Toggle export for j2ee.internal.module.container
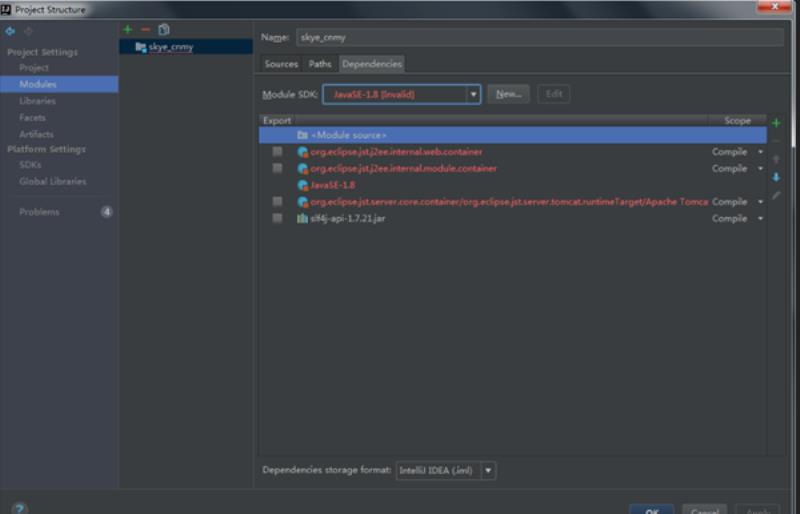Image resolution: width=800 pixels, height=514 pixels. point(277,168)
